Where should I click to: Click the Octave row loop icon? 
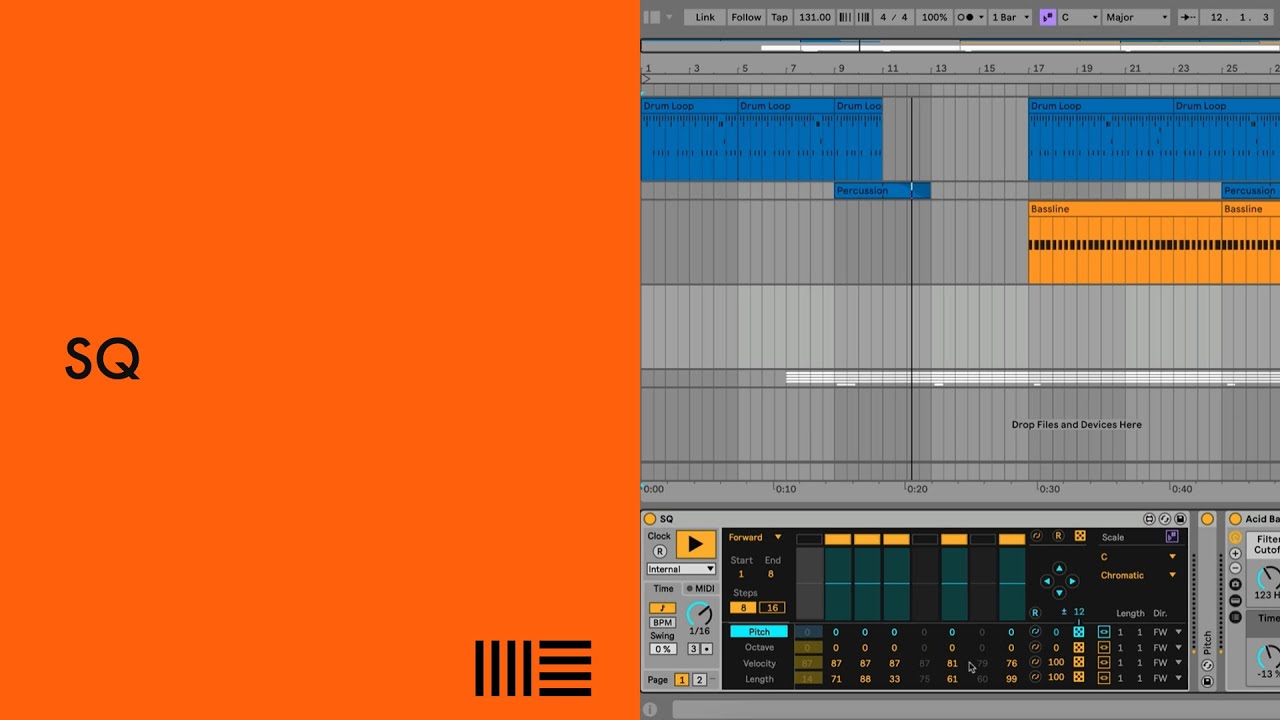point(1104,647)
